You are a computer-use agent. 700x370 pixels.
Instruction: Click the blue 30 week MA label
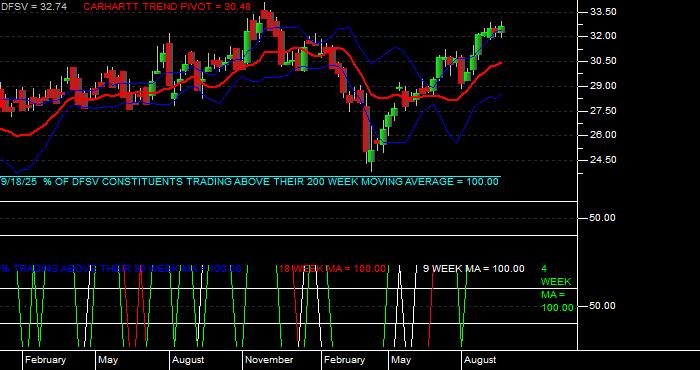pos(121,269)
